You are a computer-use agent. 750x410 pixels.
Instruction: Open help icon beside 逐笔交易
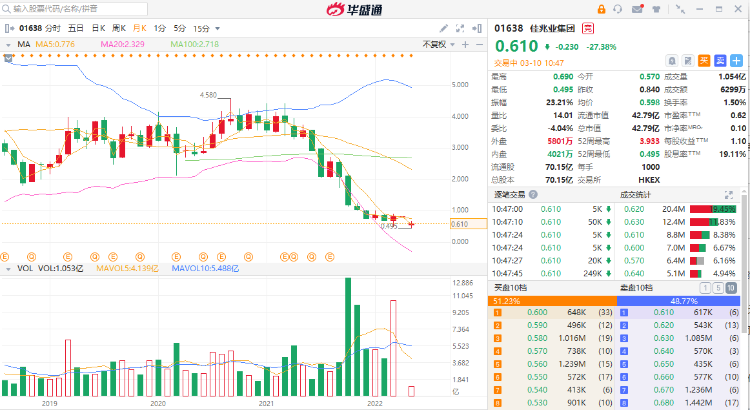533,195
